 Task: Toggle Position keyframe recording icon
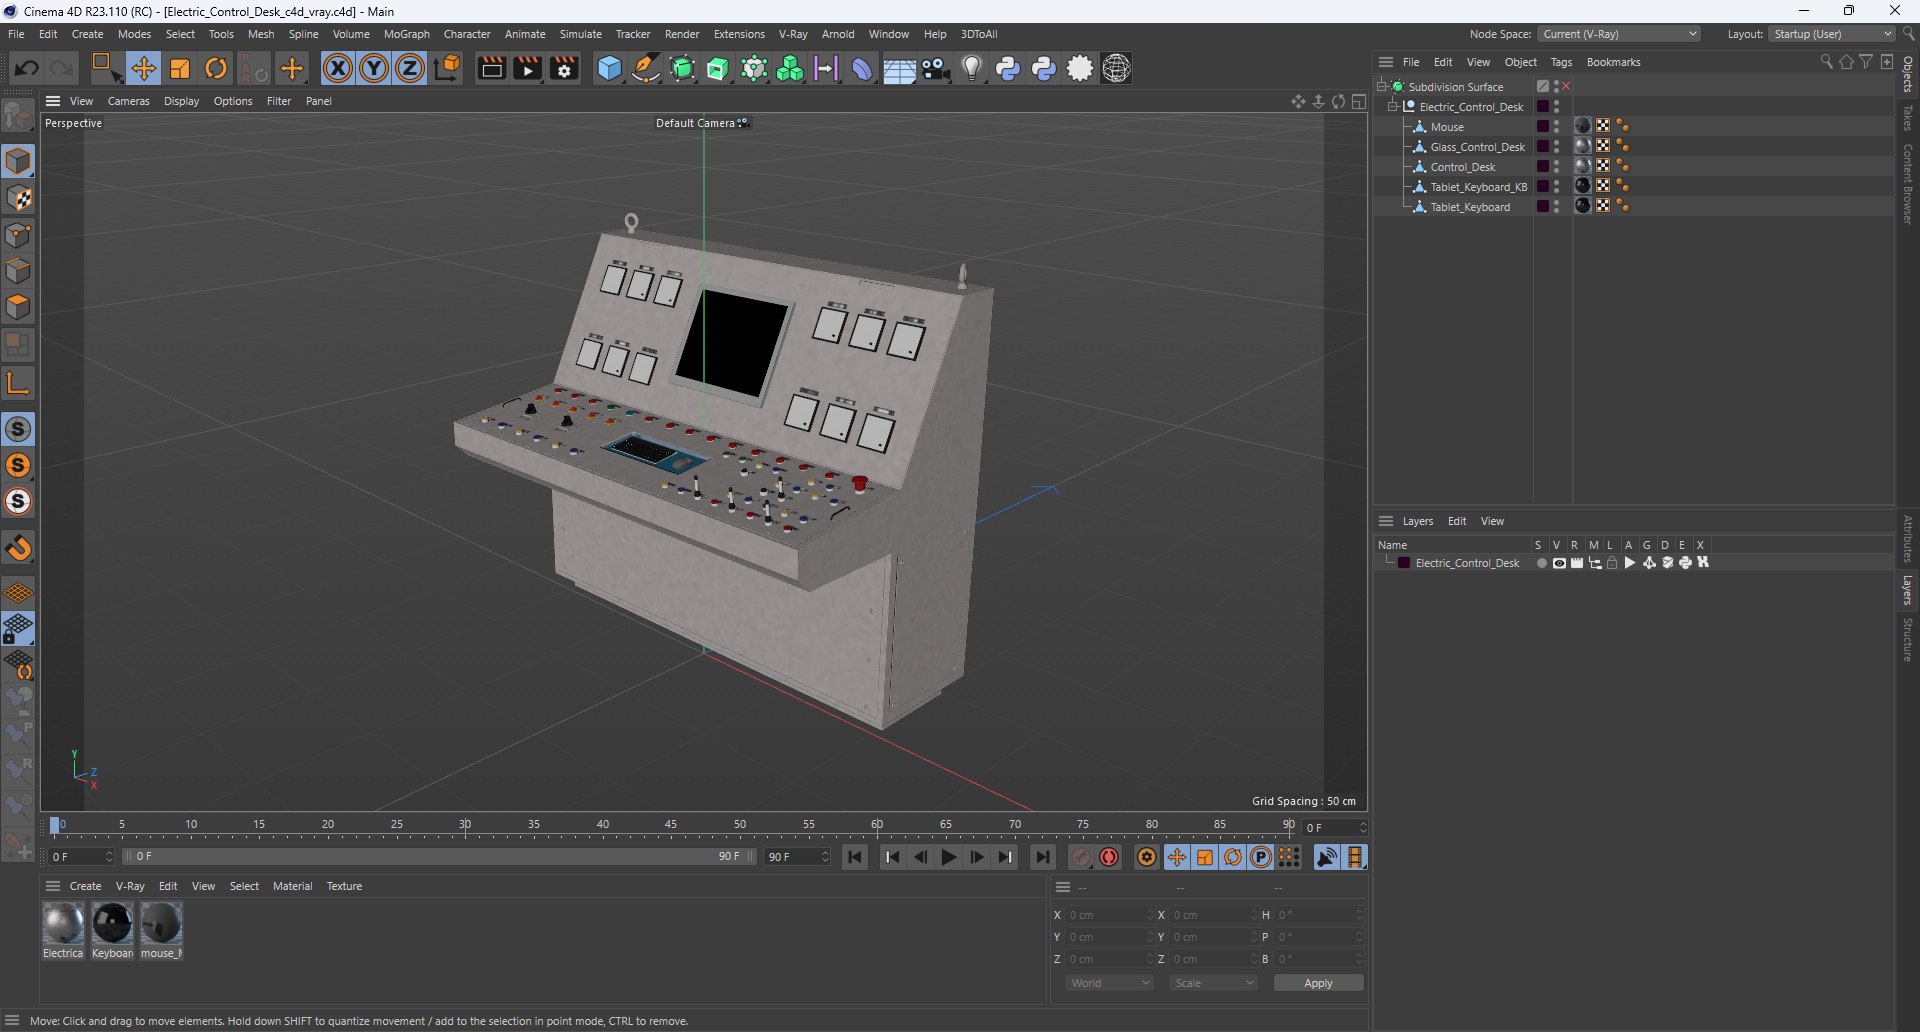point(1177,857)
